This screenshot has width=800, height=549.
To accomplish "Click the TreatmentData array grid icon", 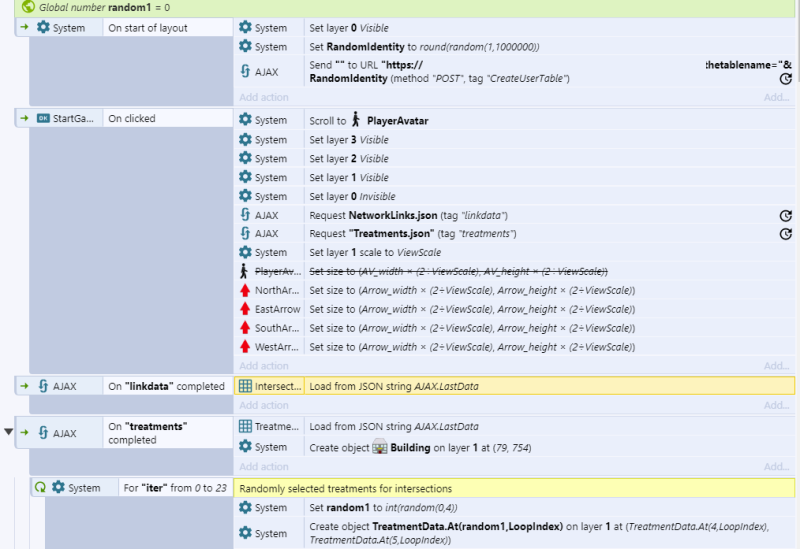I will (x=245, y=426).
